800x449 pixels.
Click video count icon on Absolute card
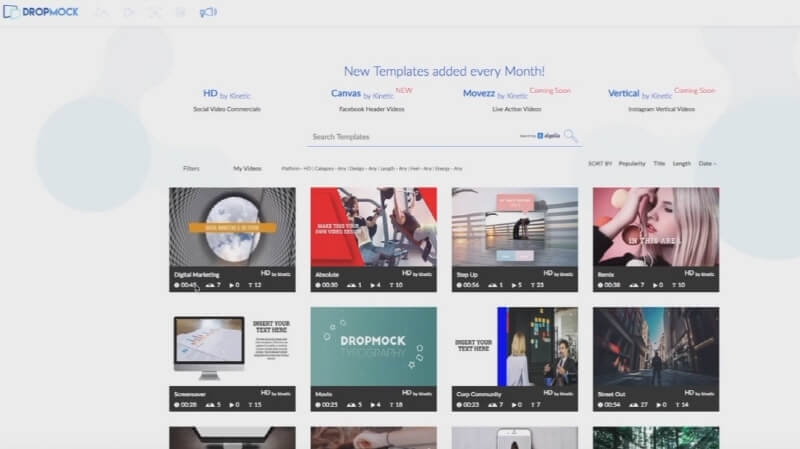click(373, 285)
